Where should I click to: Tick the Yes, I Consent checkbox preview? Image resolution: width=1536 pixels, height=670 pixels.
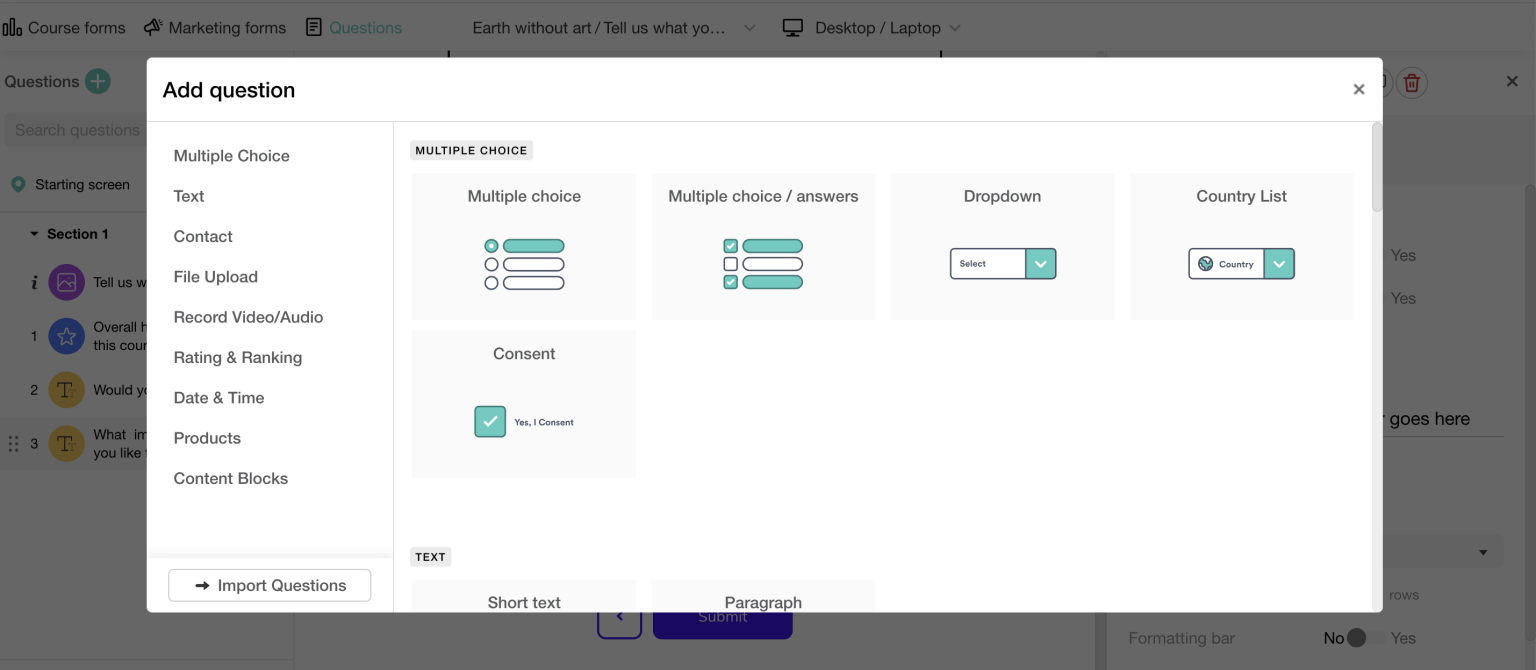(490, 421)
